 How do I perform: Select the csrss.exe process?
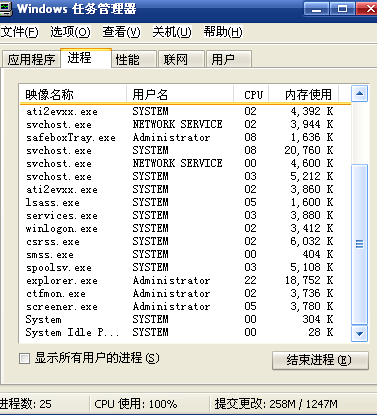pyautogui.click(x=185, y=241)
